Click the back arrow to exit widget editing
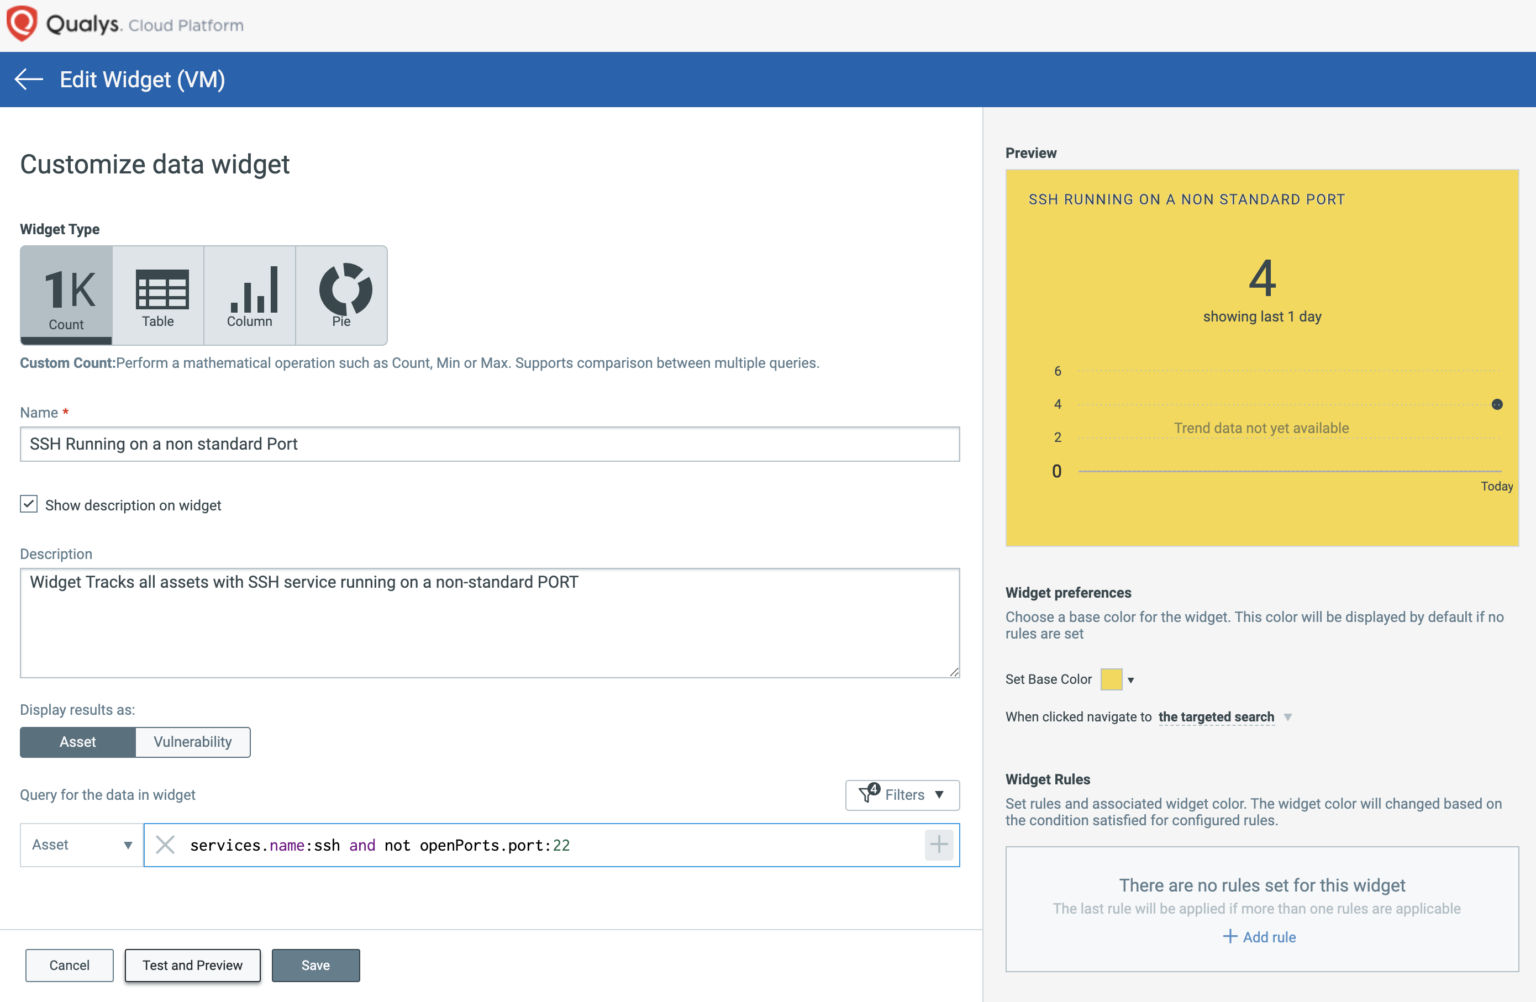 (x=27, y=79)
